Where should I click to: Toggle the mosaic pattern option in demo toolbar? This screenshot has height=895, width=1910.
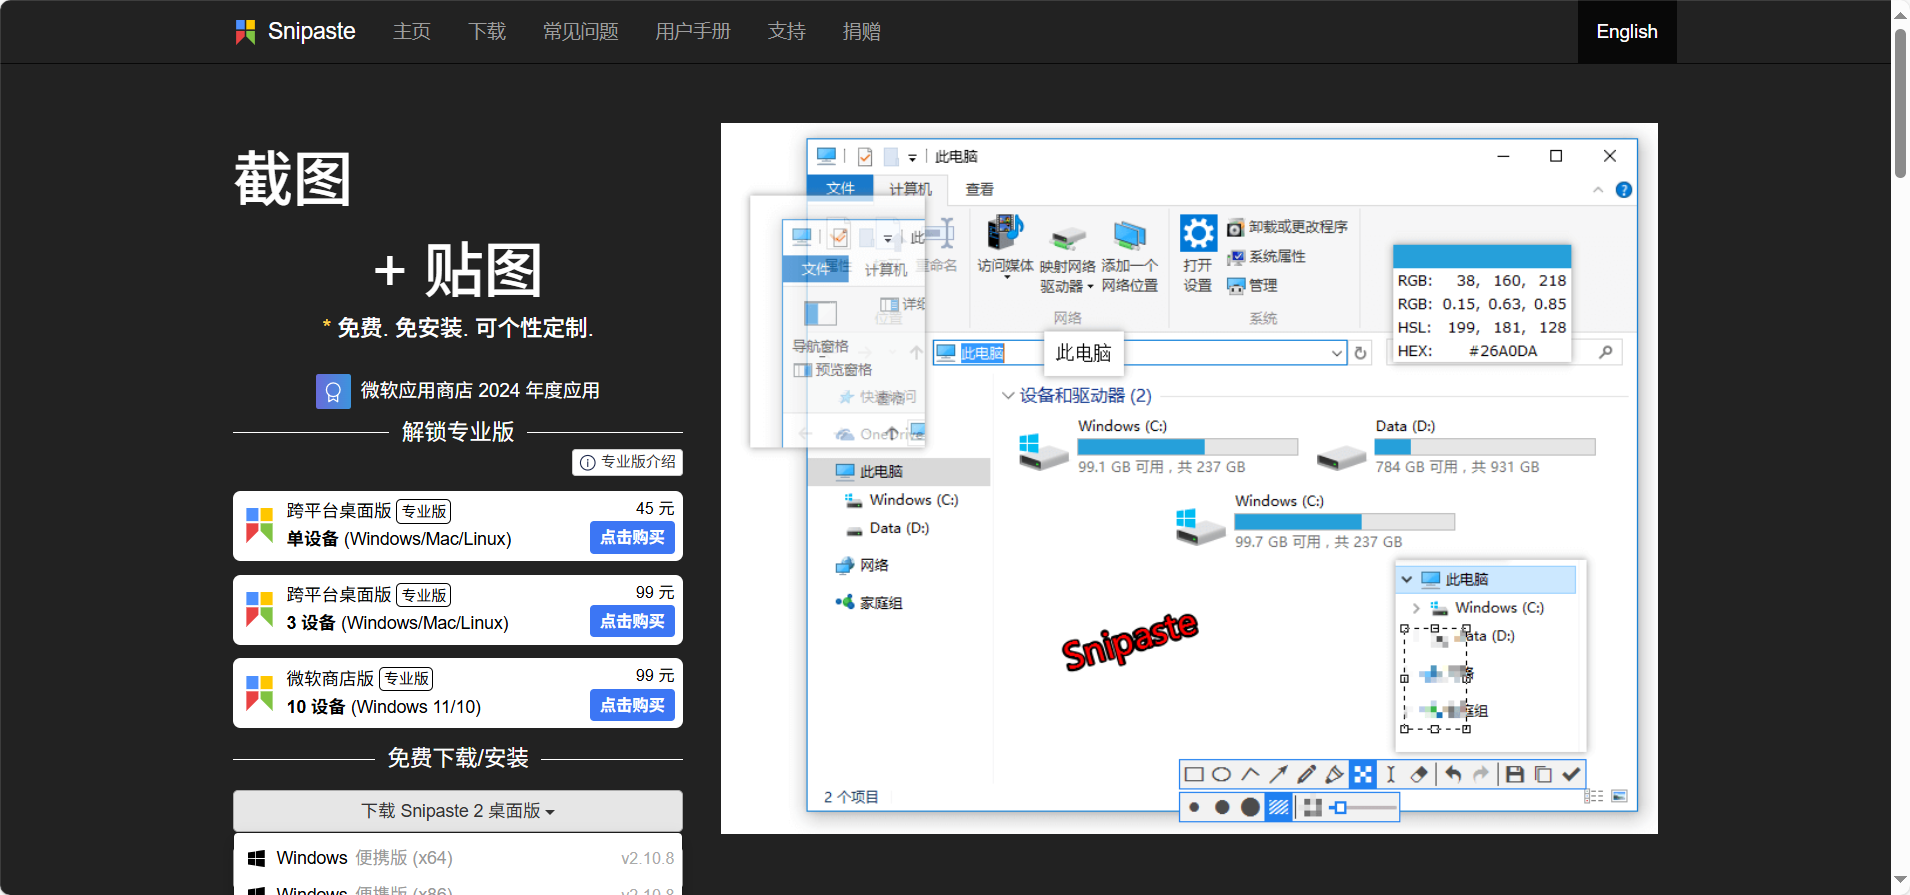(x=1313, y=807)
